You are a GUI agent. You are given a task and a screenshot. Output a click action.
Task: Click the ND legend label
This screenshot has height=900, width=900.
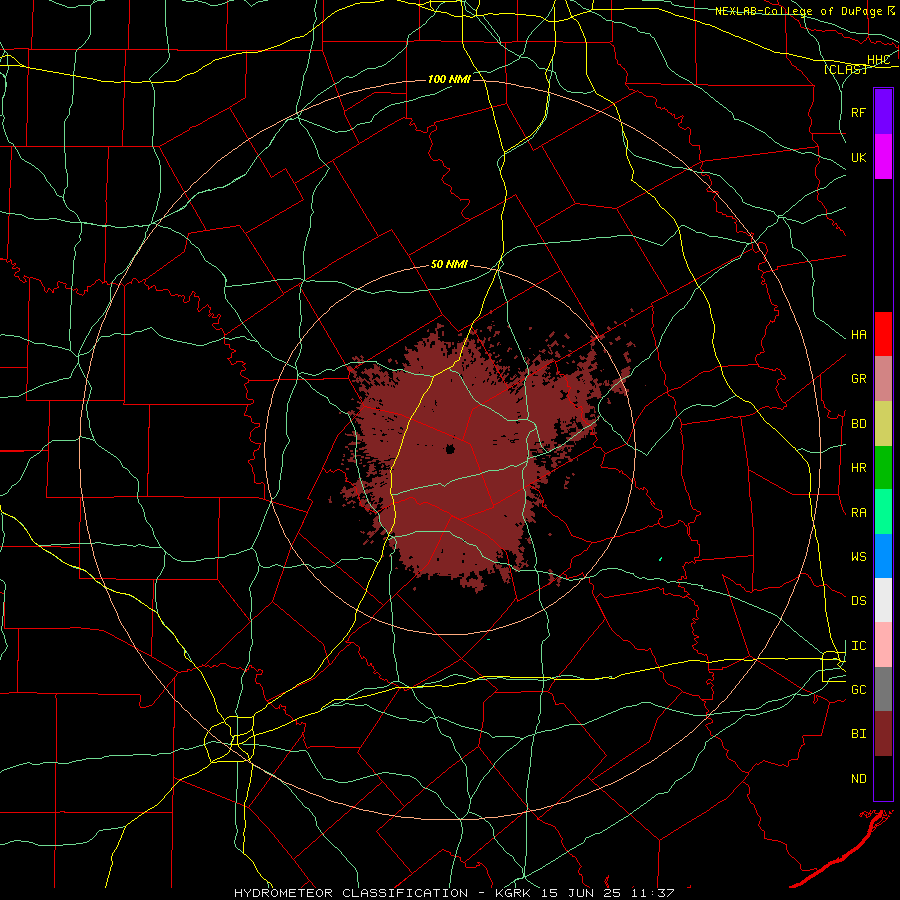click(858, 779)
